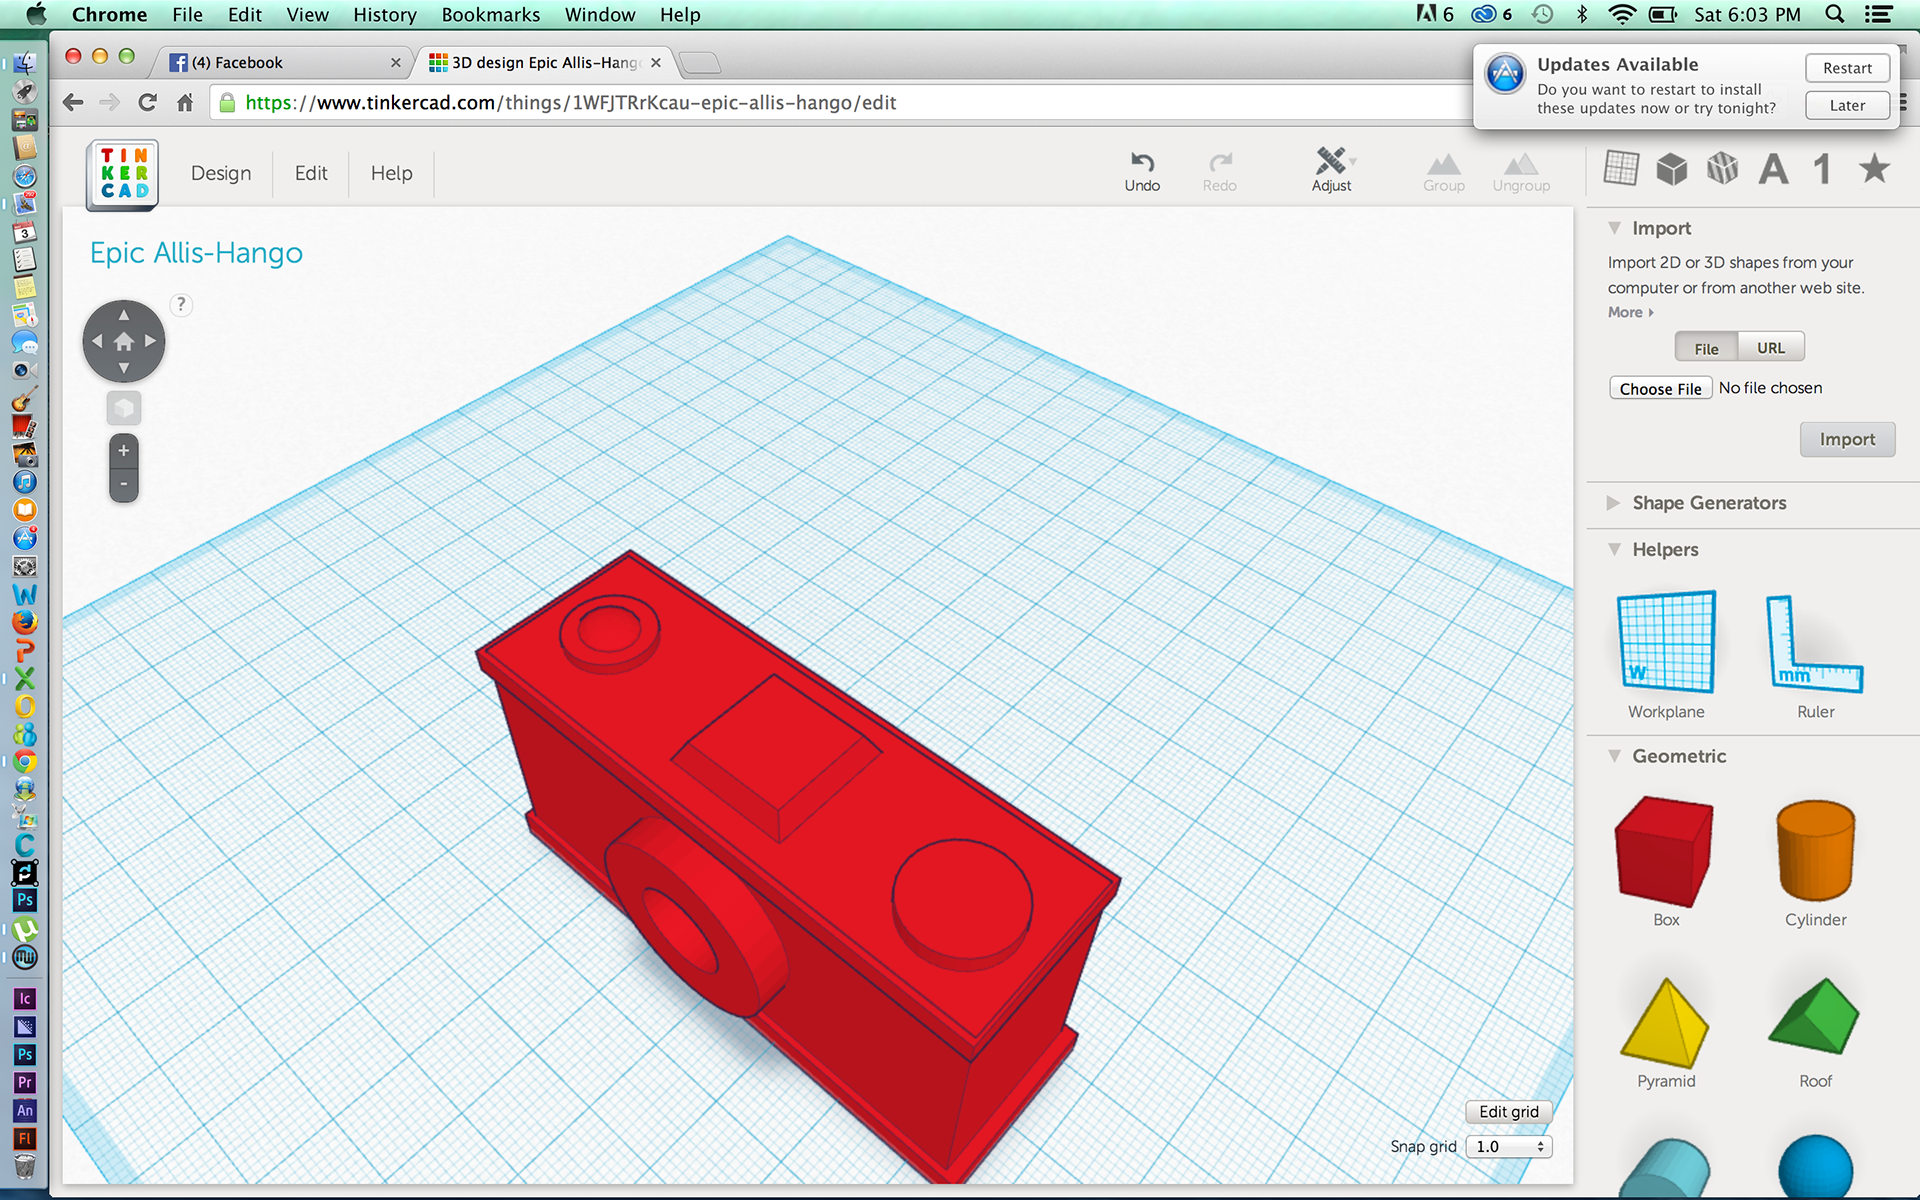The width and height of the screenshot is (1920, 1200).
Task: Click the Epic Allis-Hango title
Action: tap(196, 253)
